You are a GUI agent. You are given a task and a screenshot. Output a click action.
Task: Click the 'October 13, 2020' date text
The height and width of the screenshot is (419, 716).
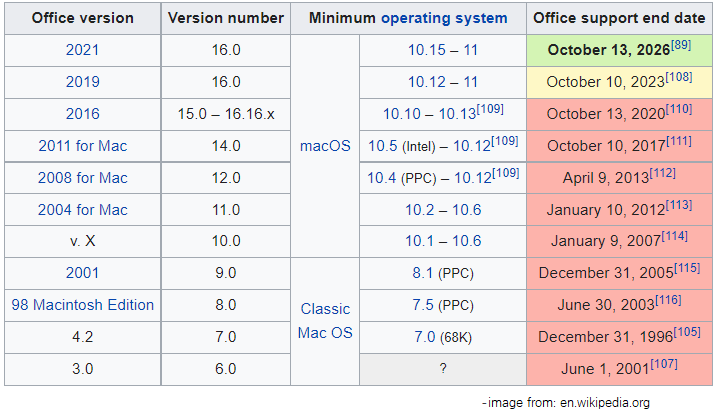coord(606,114)
